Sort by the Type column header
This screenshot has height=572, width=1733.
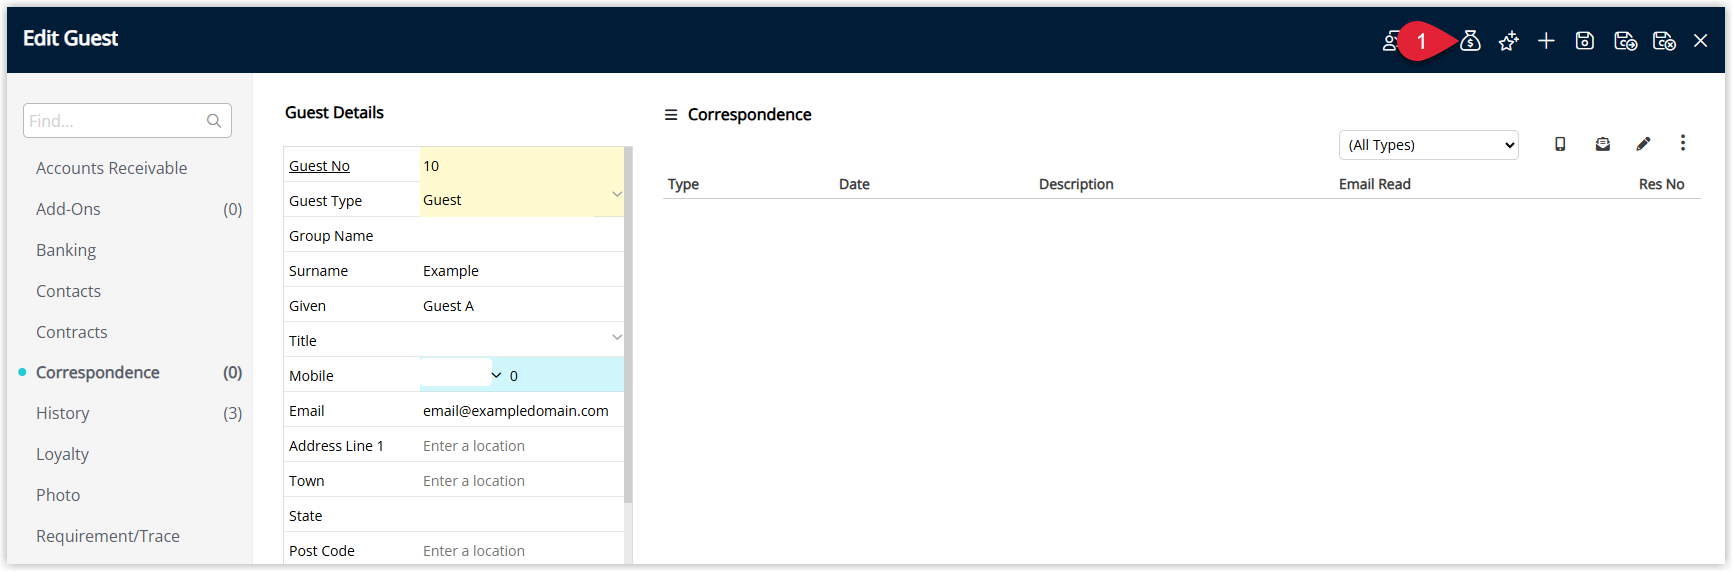683,184
